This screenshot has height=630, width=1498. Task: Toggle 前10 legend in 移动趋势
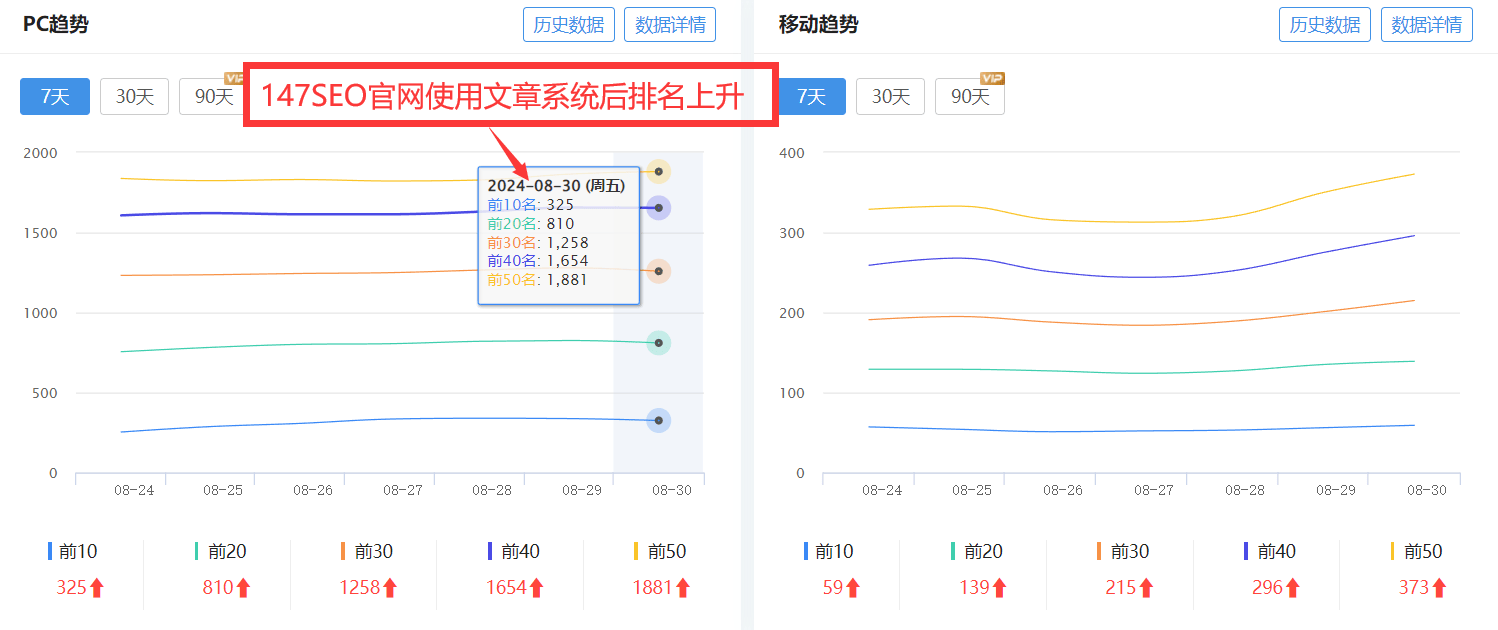pos(829,551)
